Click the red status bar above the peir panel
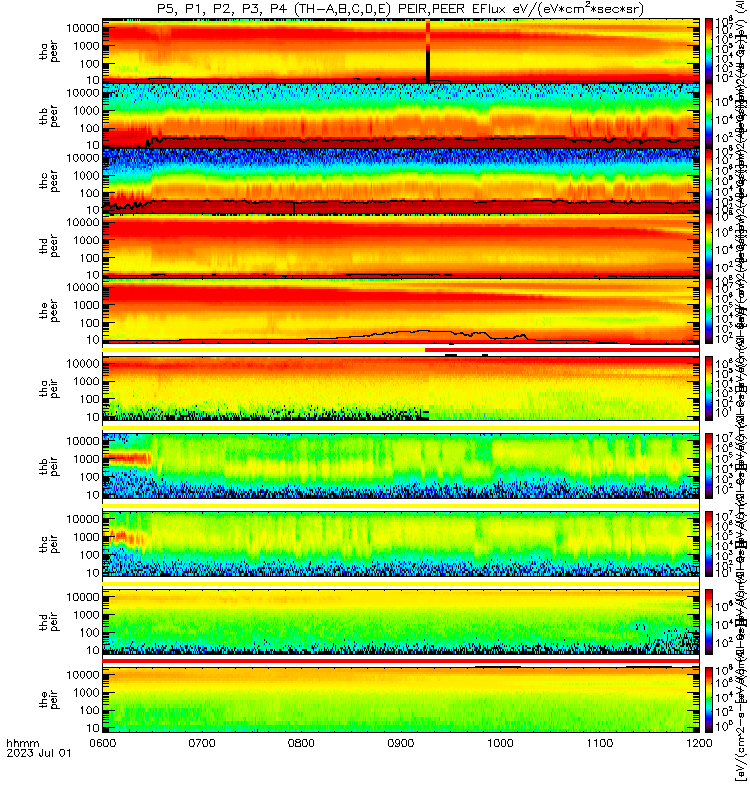Image resolution: width=750 pixels, height=800 pixels. (401, 661)
